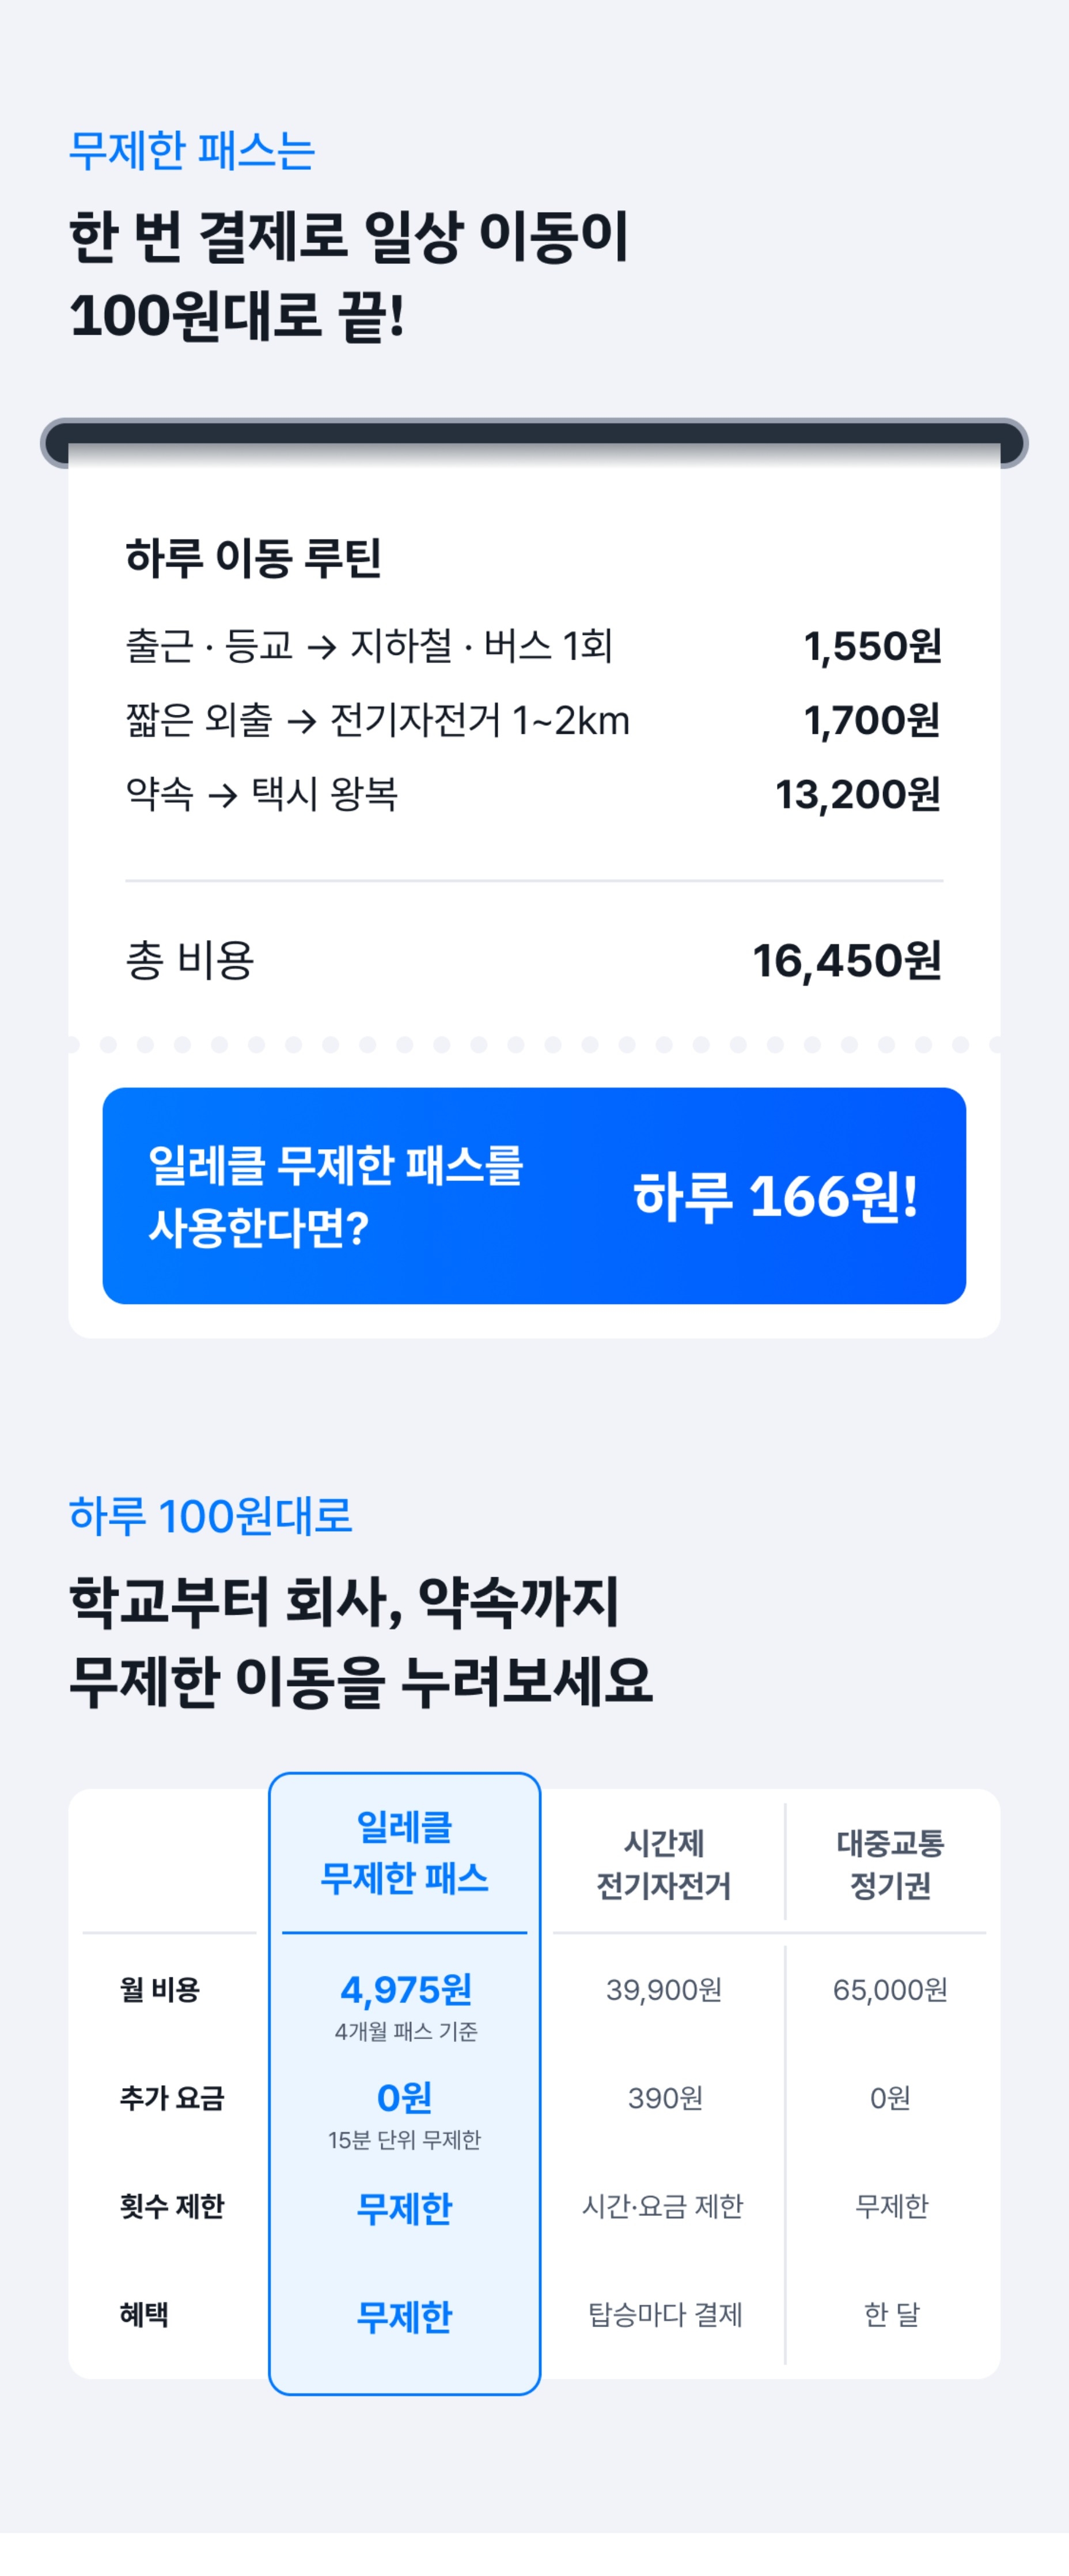The image size is (1069, 2576).
Task: Click the 하루 이동 루틴 title
Action: (253, 557)
